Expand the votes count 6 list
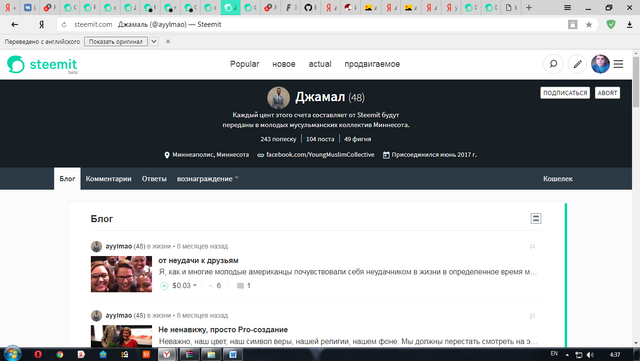The height and width of the screenshot is (361, 640). coord(215,286)
